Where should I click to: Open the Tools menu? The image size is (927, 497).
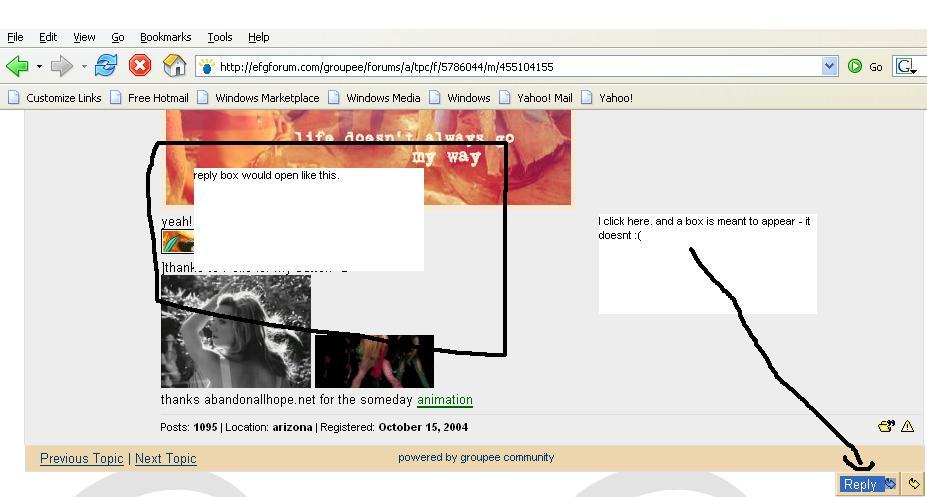[219, 37]
